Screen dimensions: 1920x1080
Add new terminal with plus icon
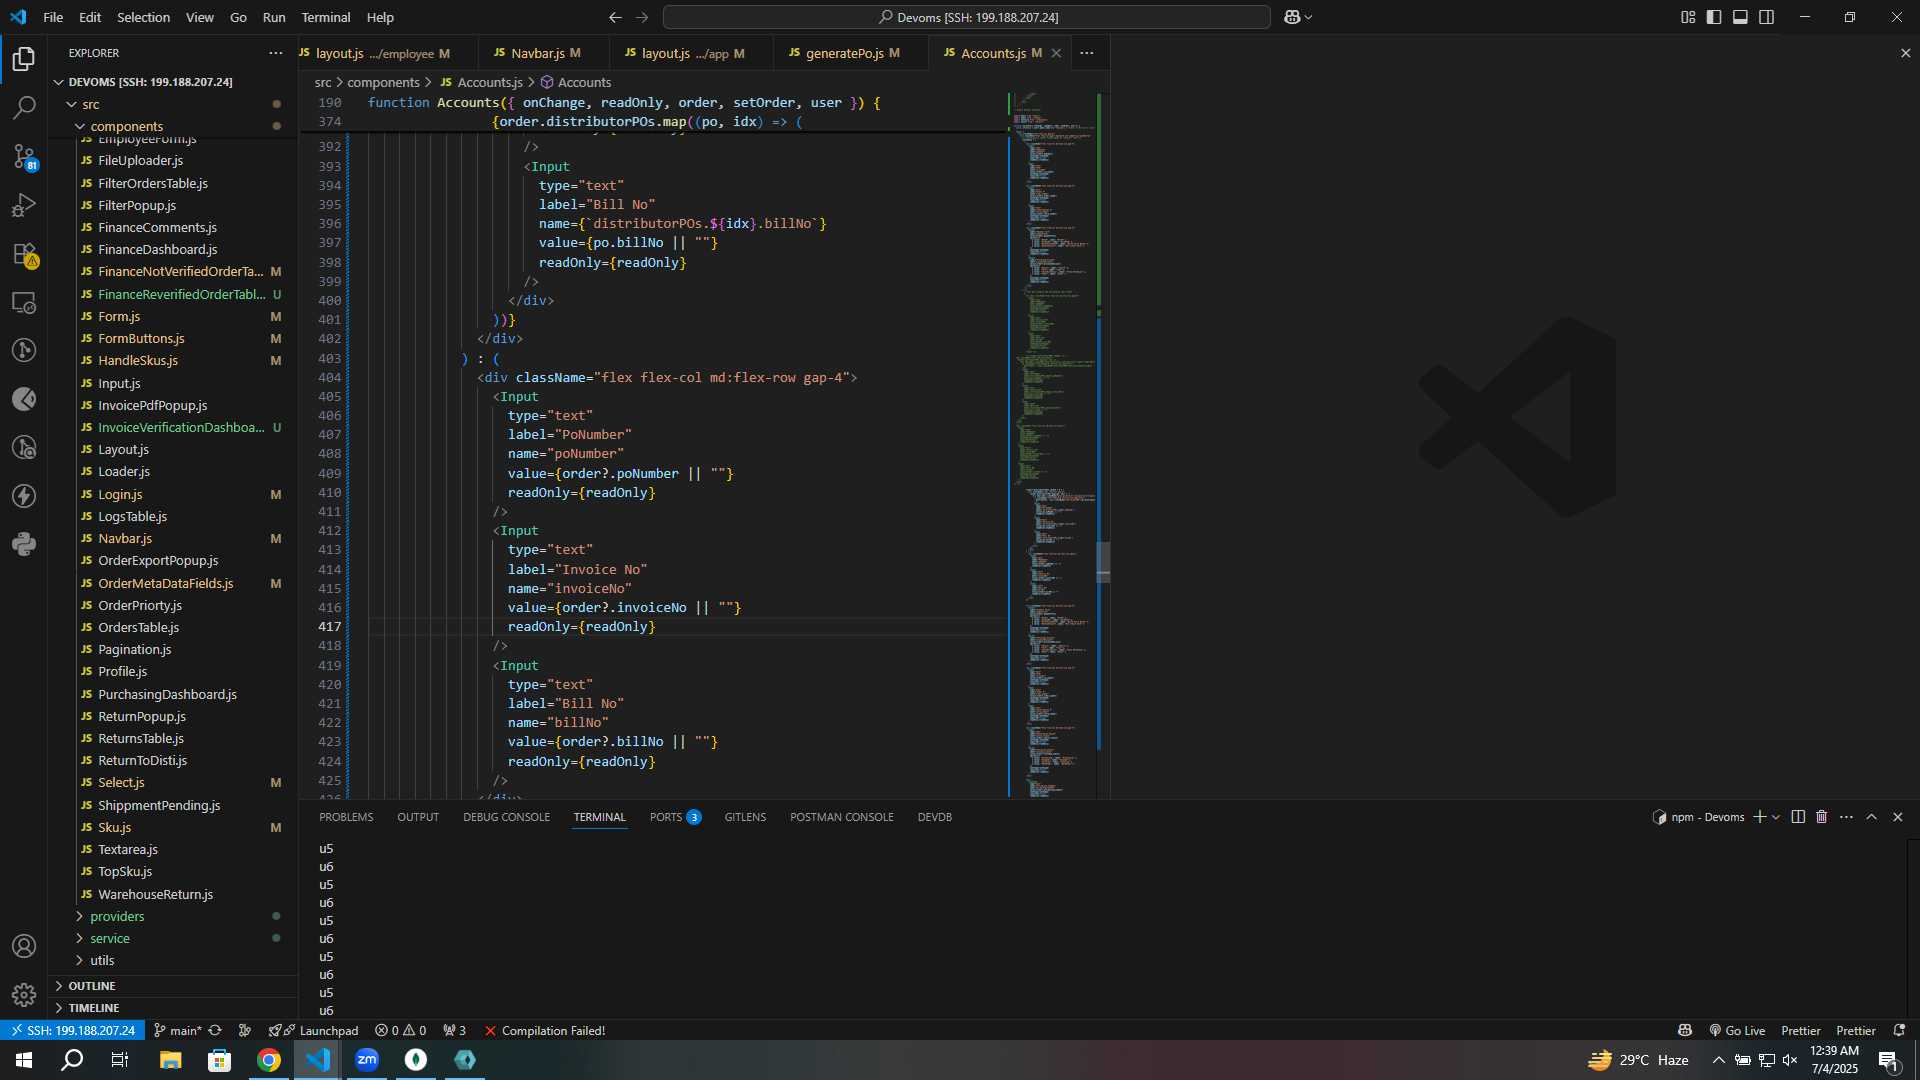[x=1760, y=817]
